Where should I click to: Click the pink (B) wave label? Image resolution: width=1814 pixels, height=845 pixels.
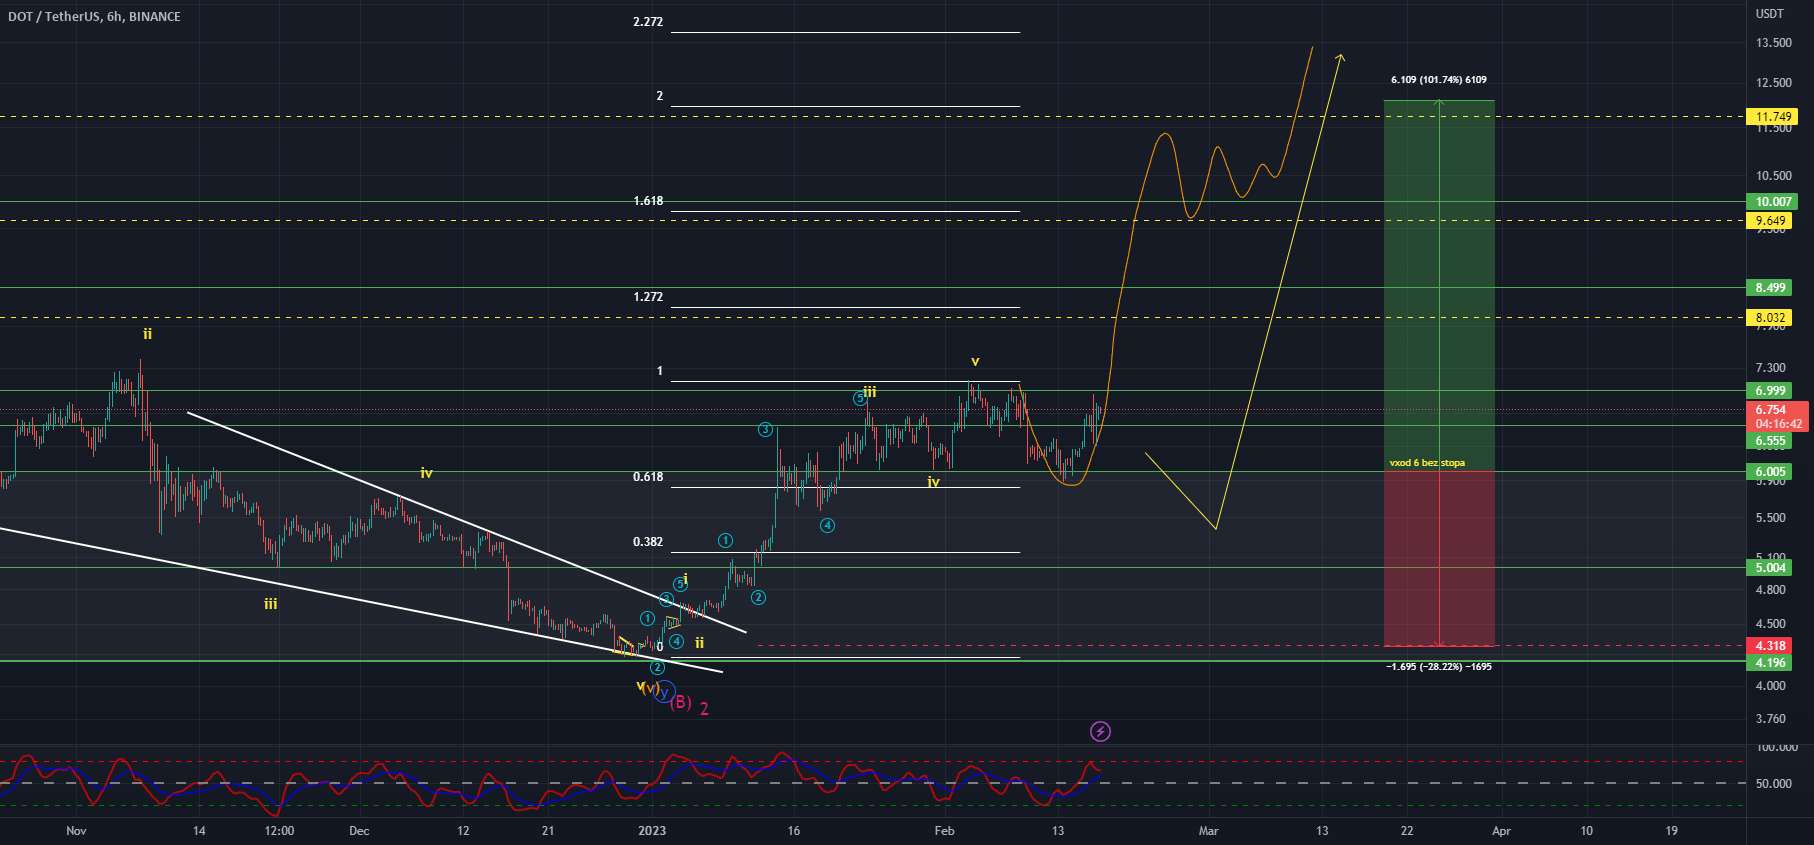coord(680,703)
